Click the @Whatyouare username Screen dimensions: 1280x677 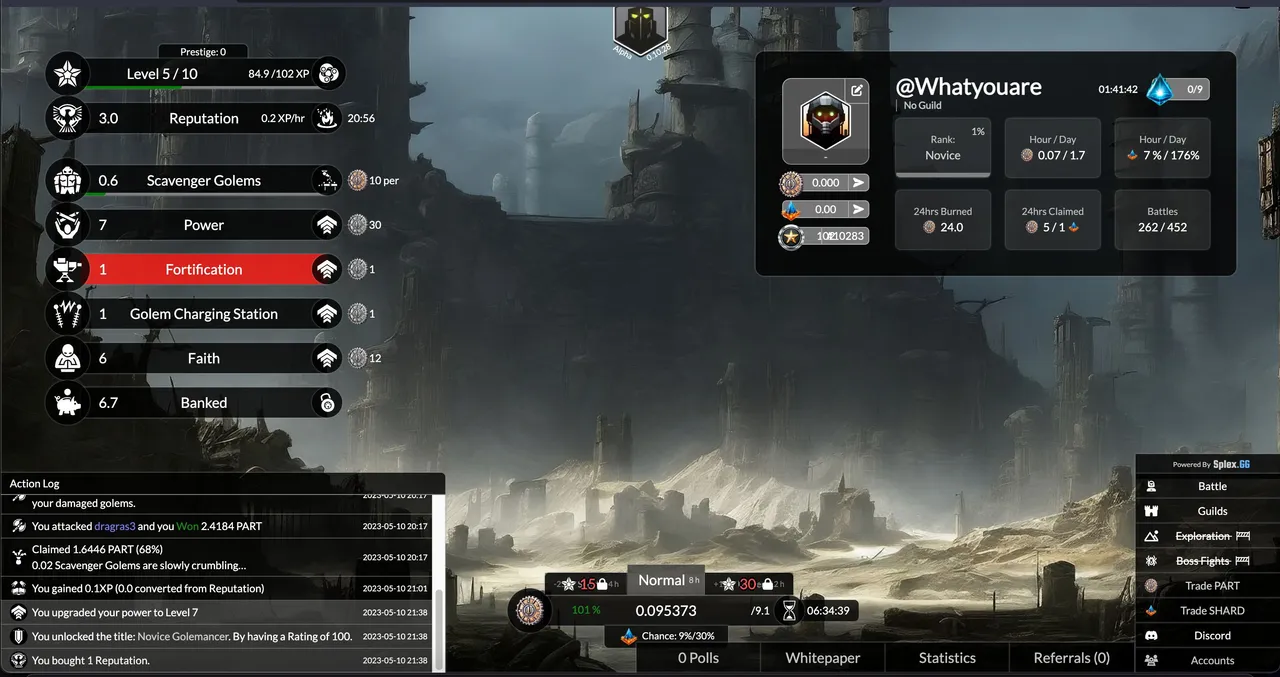[x=969, y=87]
